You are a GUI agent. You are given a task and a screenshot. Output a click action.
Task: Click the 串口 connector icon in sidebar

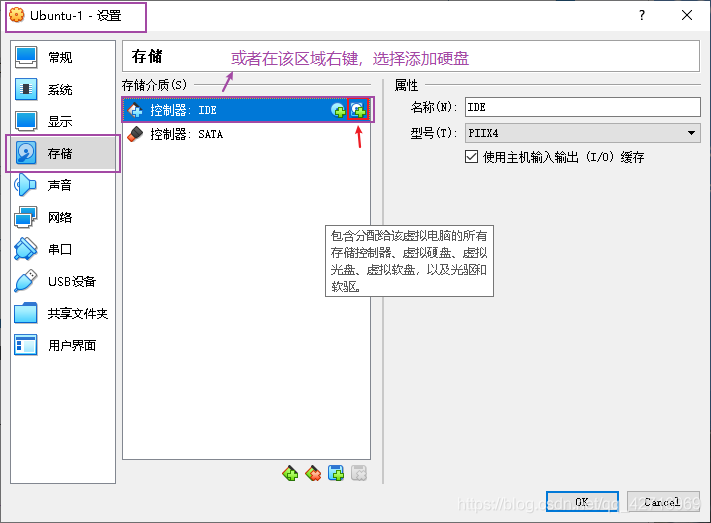[26, 249]
